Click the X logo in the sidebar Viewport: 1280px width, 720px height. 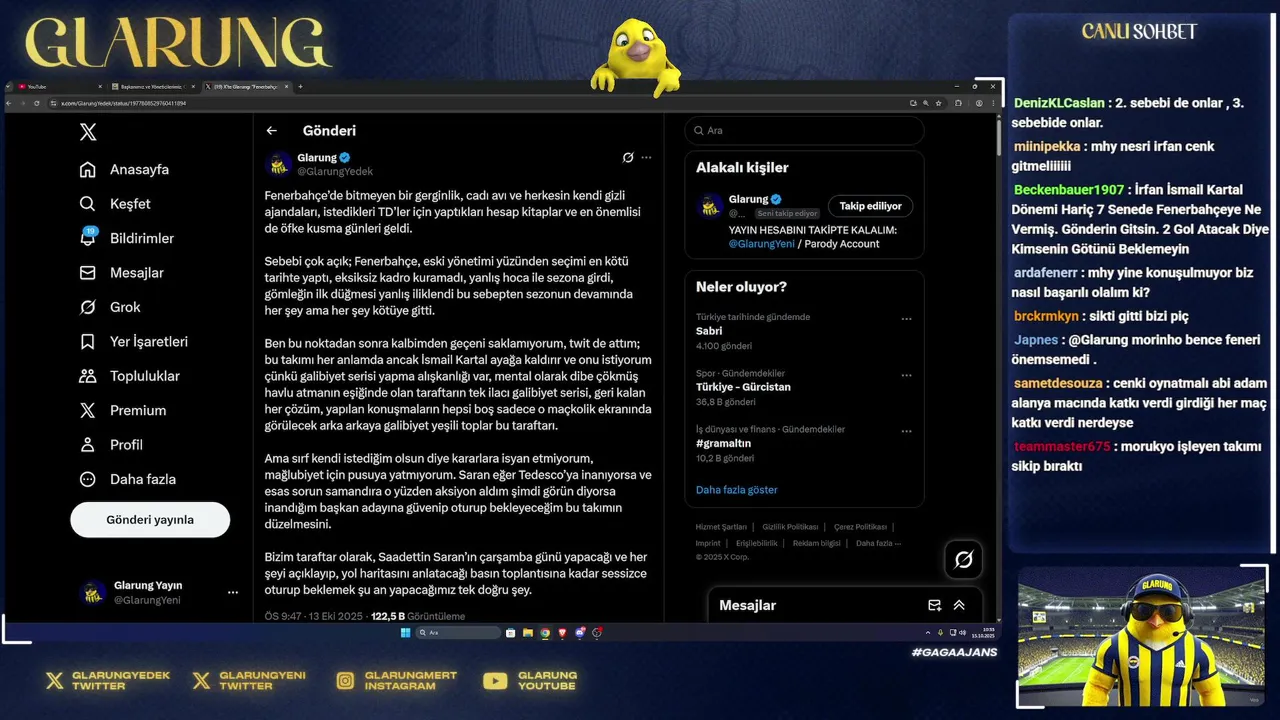coord(88,132)
